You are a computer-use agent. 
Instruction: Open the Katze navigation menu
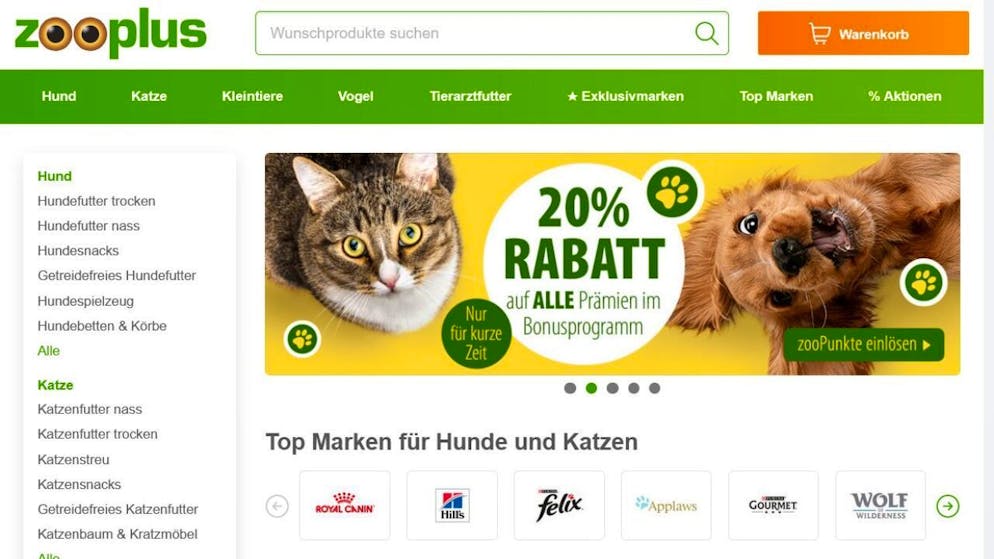149,96
